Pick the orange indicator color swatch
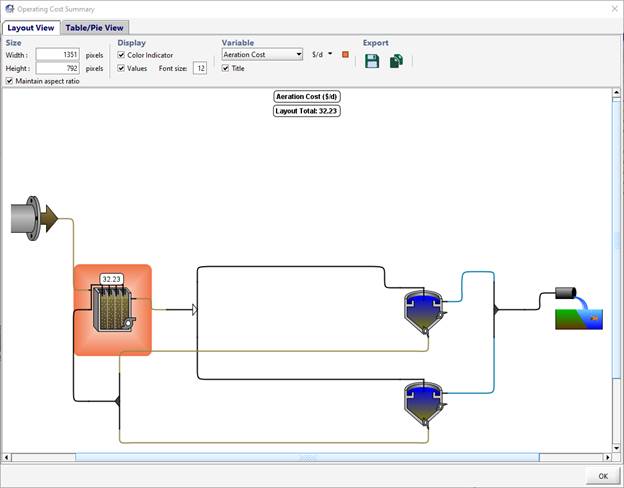The width and height of the screenshot is (624, 488). tap(345, 54)
